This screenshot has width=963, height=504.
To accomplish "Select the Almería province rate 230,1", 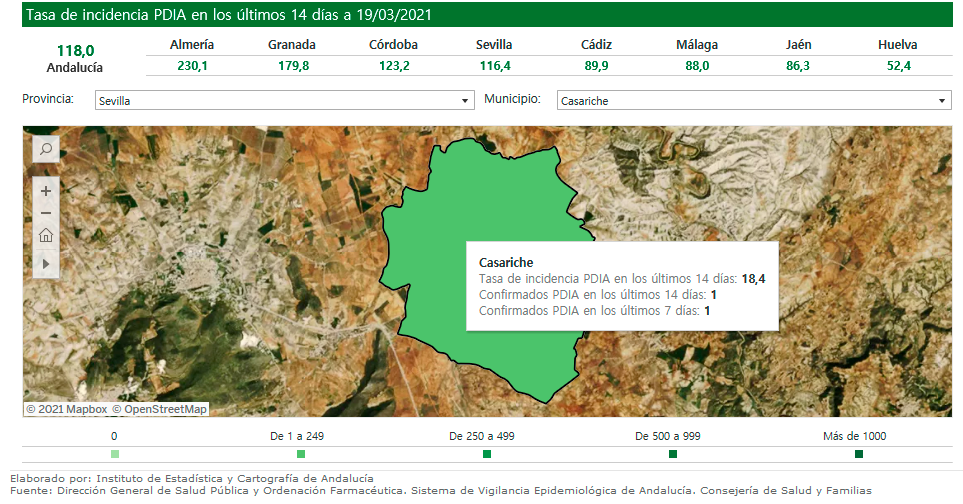I will tap(192, 66).
